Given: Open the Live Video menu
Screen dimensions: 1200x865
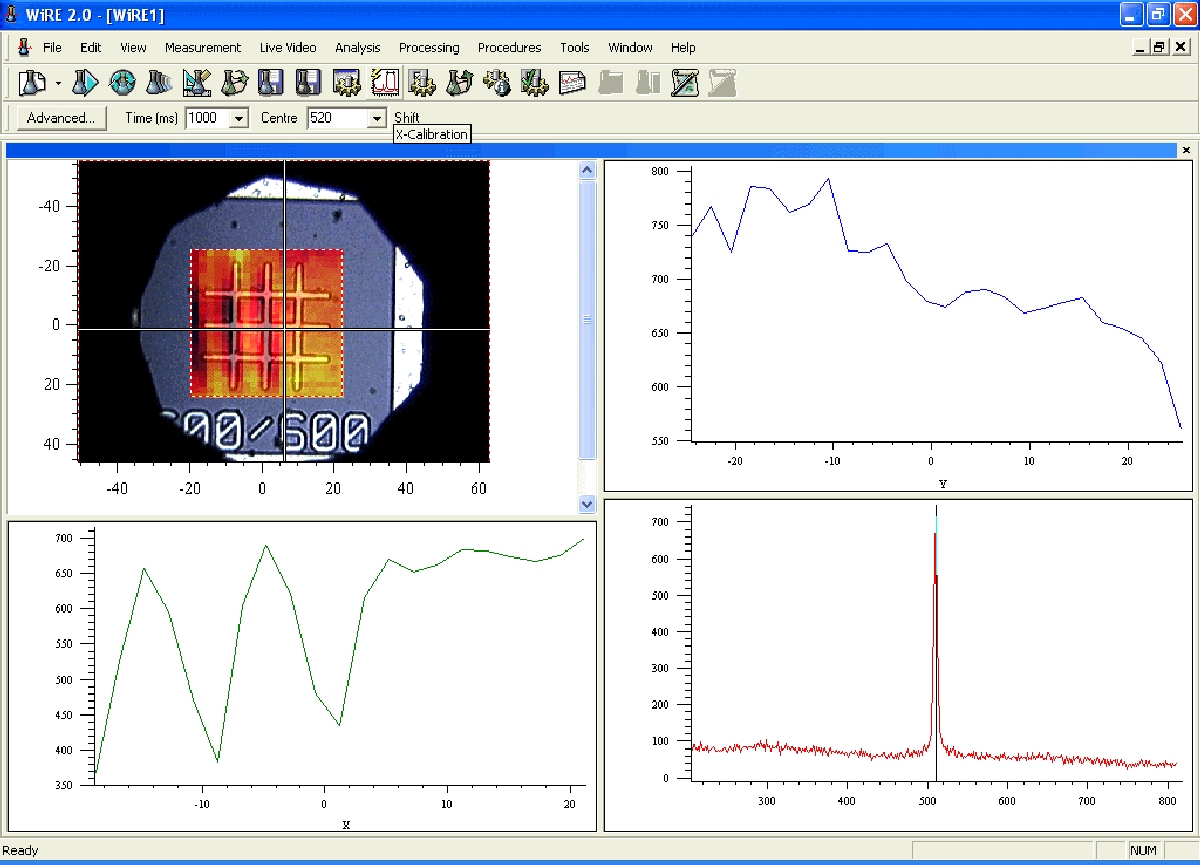Looking at the screenshot, I should (288, 47).
